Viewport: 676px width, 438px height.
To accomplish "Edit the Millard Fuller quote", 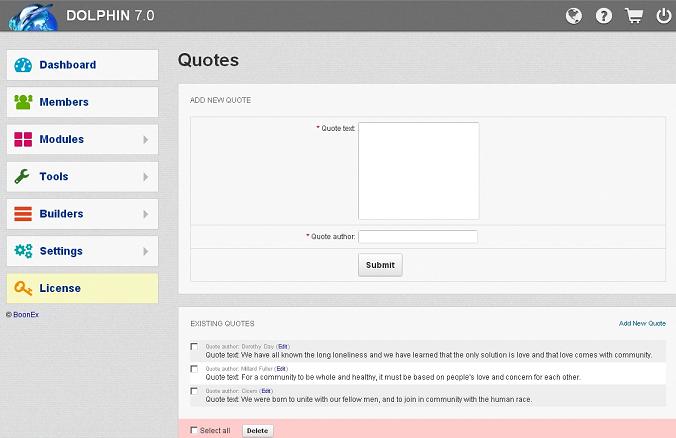I will (281, 369).
